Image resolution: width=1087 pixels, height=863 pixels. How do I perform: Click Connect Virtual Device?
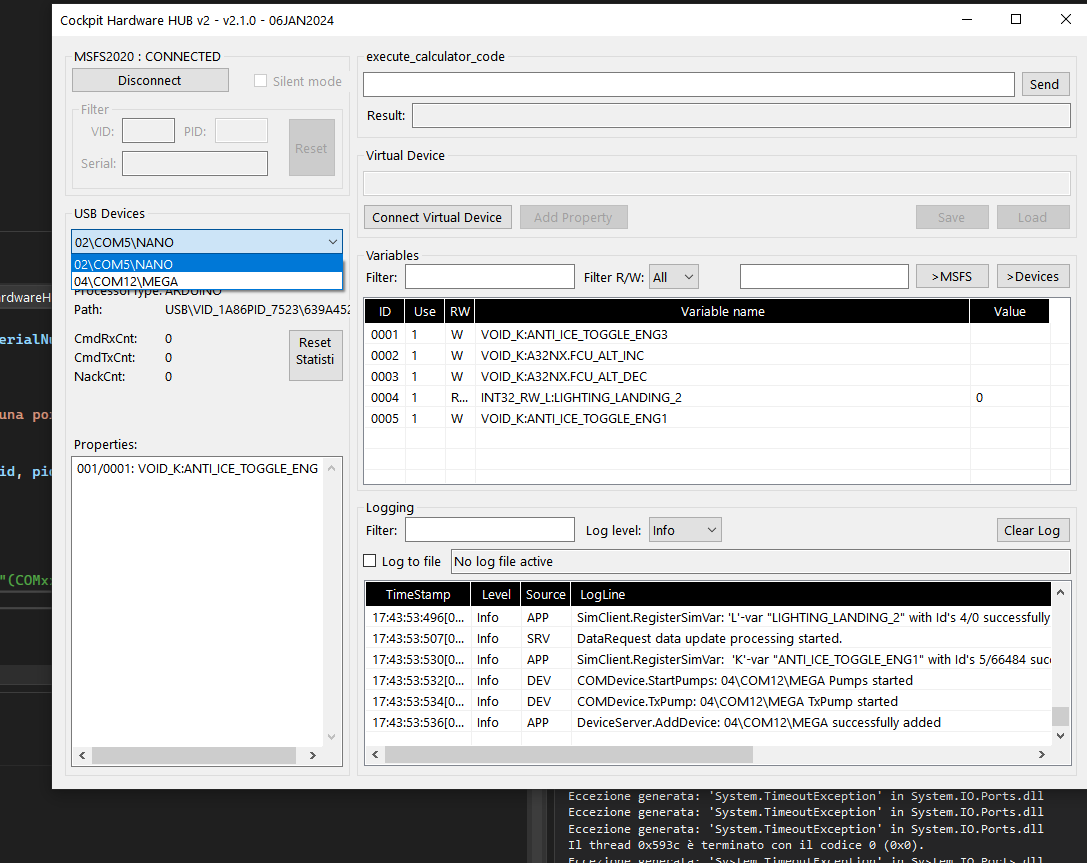pyautogui.click(x=437, y=216)
